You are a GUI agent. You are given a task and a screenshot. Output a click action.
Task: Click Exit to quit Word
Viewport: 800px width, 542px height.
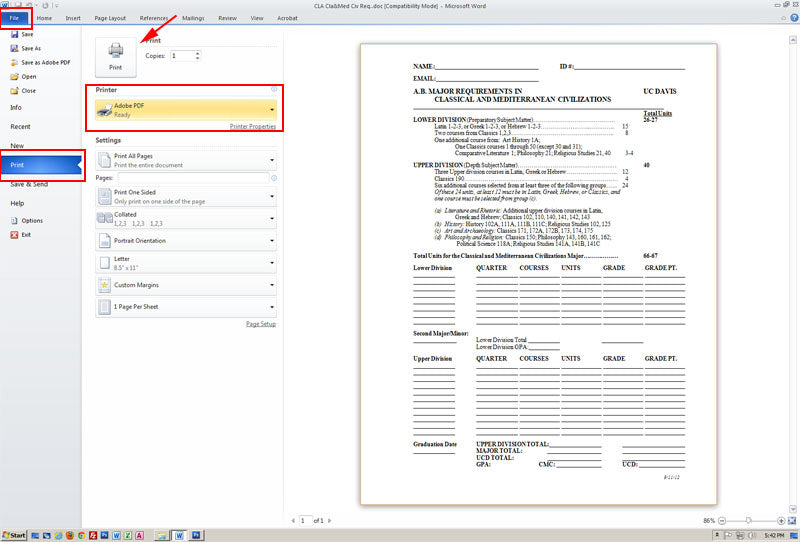pyautogui.click(x=26, y=234)
